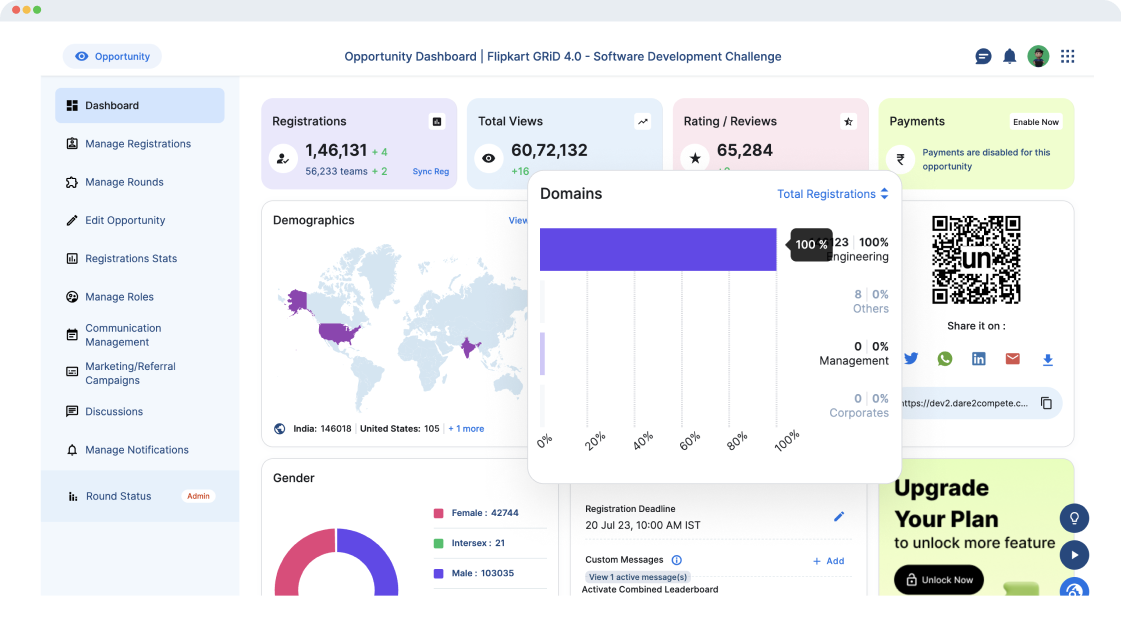1122x626 pixels.
Task: Click the 'Corporates' domain label
Action: click(x=859, y=413)
